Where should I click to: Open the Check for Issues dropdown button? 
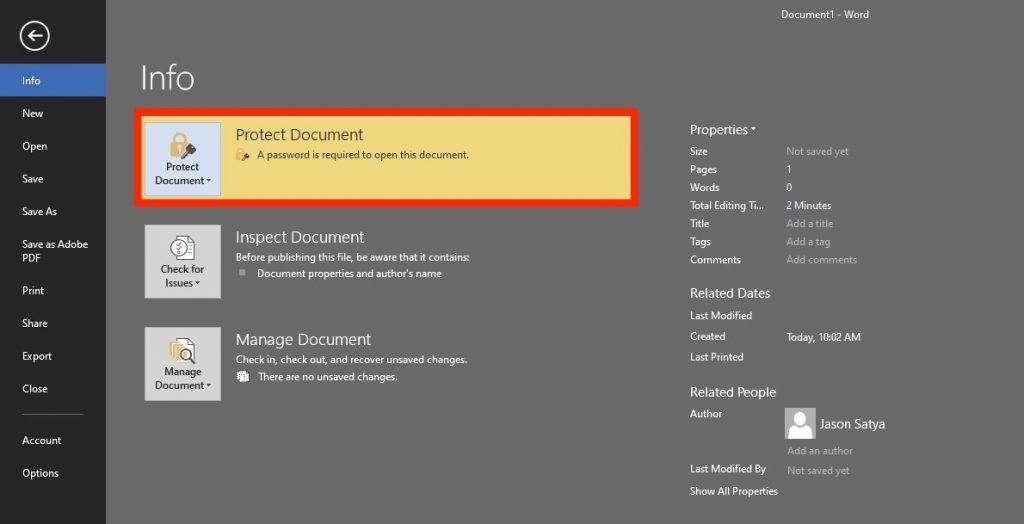point(182,261)
